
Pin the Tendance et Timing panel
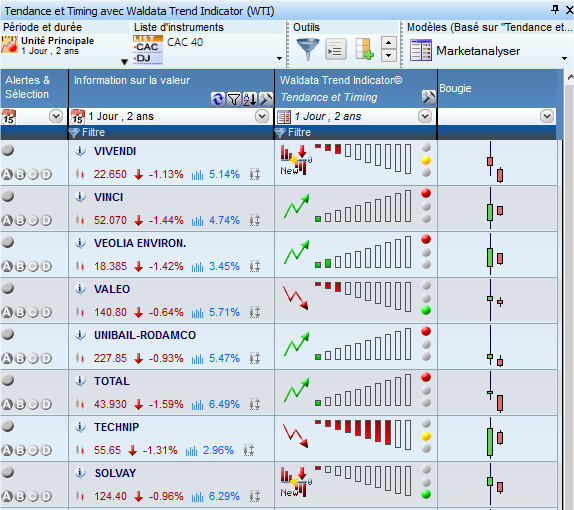coord(555,10)
